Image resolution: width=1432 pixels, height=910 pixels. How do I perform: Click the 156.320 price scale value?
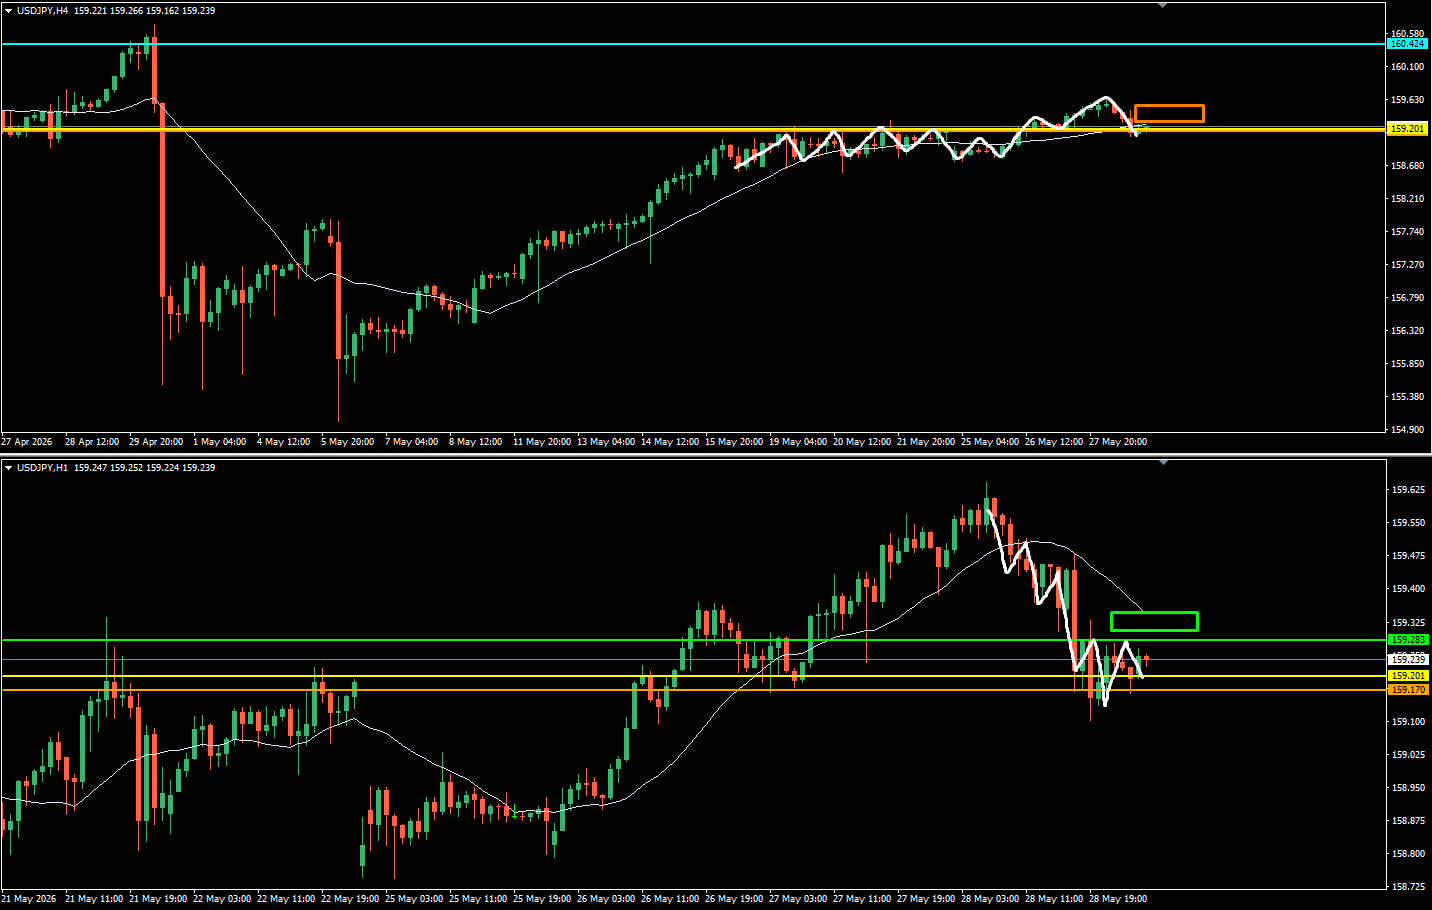[1407, 331]
